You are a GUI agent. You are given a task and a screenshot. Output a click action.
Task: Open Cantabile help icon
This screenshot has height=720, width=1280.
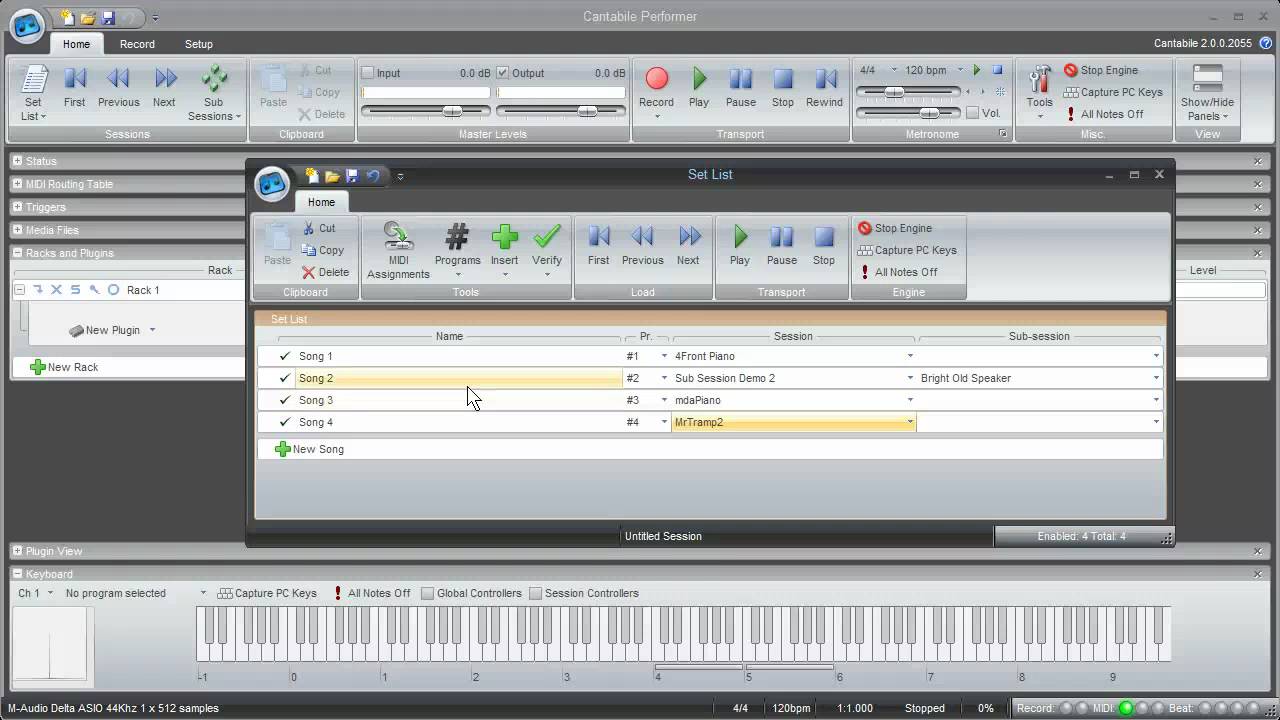click(x=1265, y=43)
